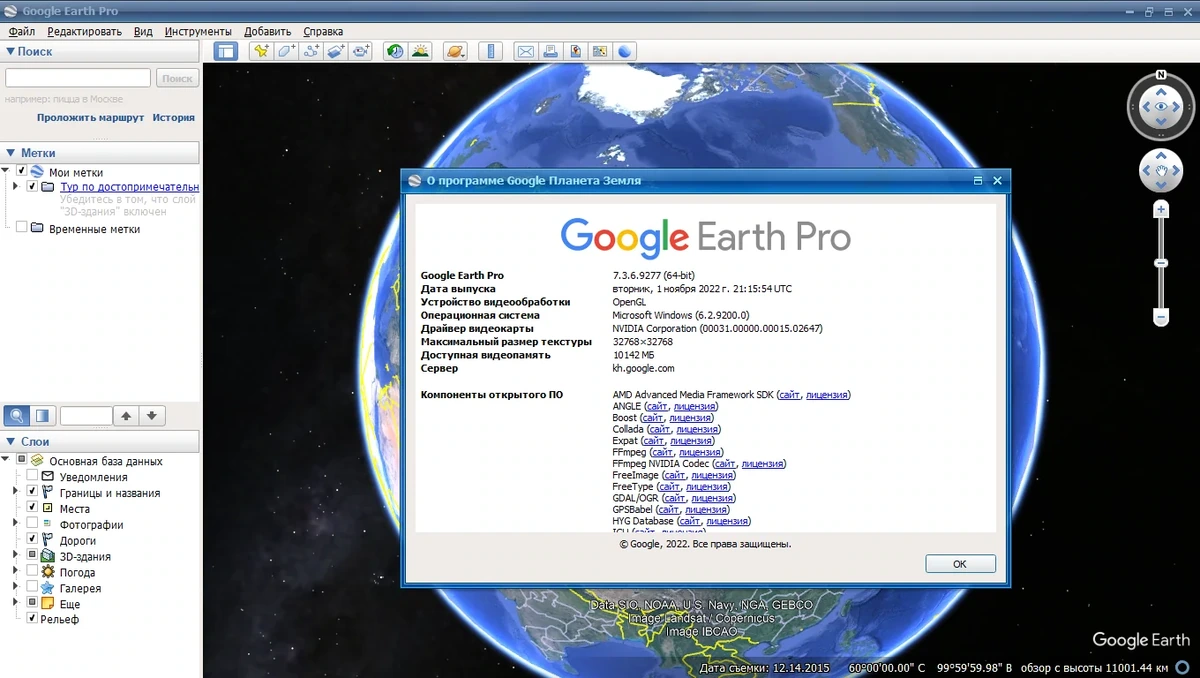This screenshot has width=1200, height=678.
Task: Uncheck the Рельеф layer
Action: click(33, 619)
